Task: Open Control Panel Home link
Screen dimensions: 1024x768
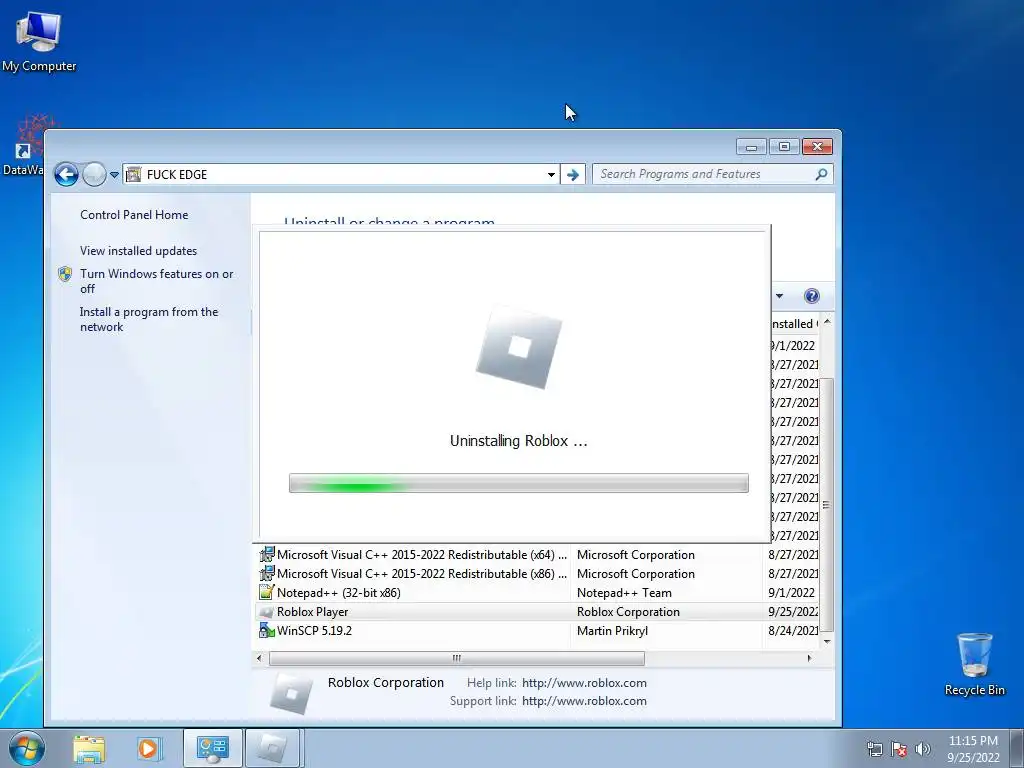Action: [134, 215]
